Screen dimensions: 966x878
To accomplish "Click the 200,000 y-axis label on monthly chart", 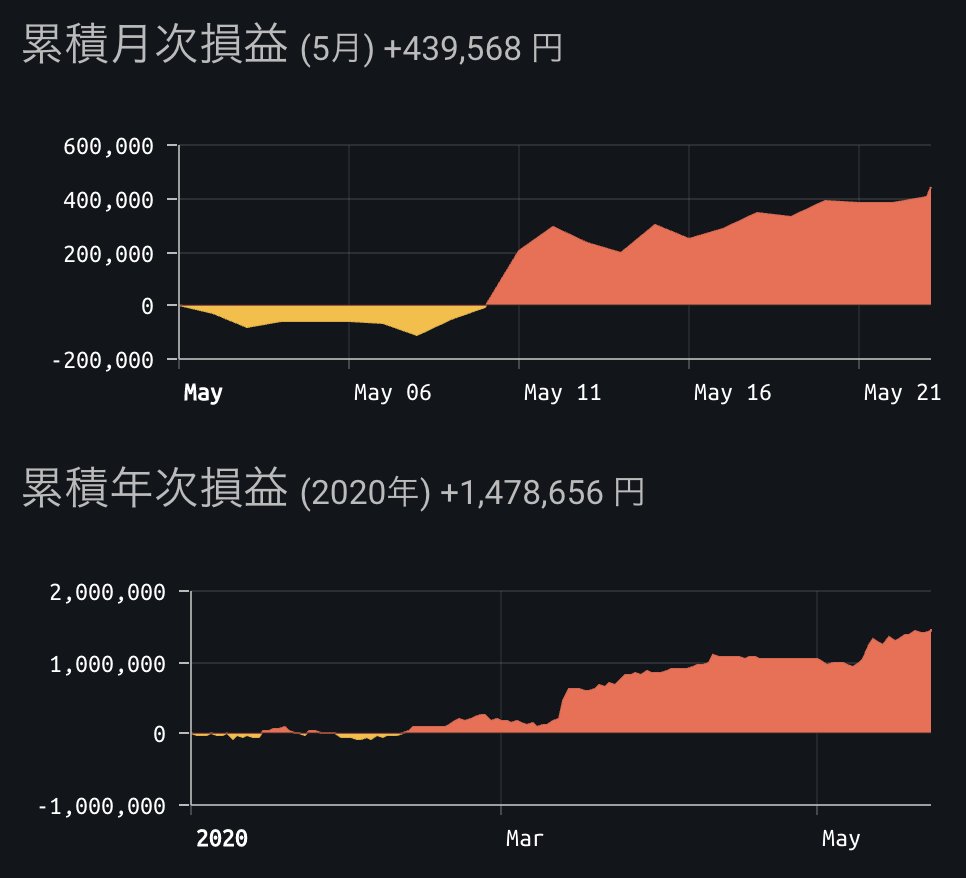I will click(108, 253).
